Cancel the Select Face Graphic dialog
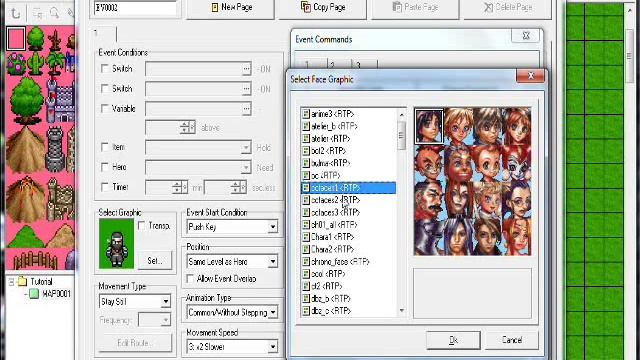640x360 pixels. [512, 340]
